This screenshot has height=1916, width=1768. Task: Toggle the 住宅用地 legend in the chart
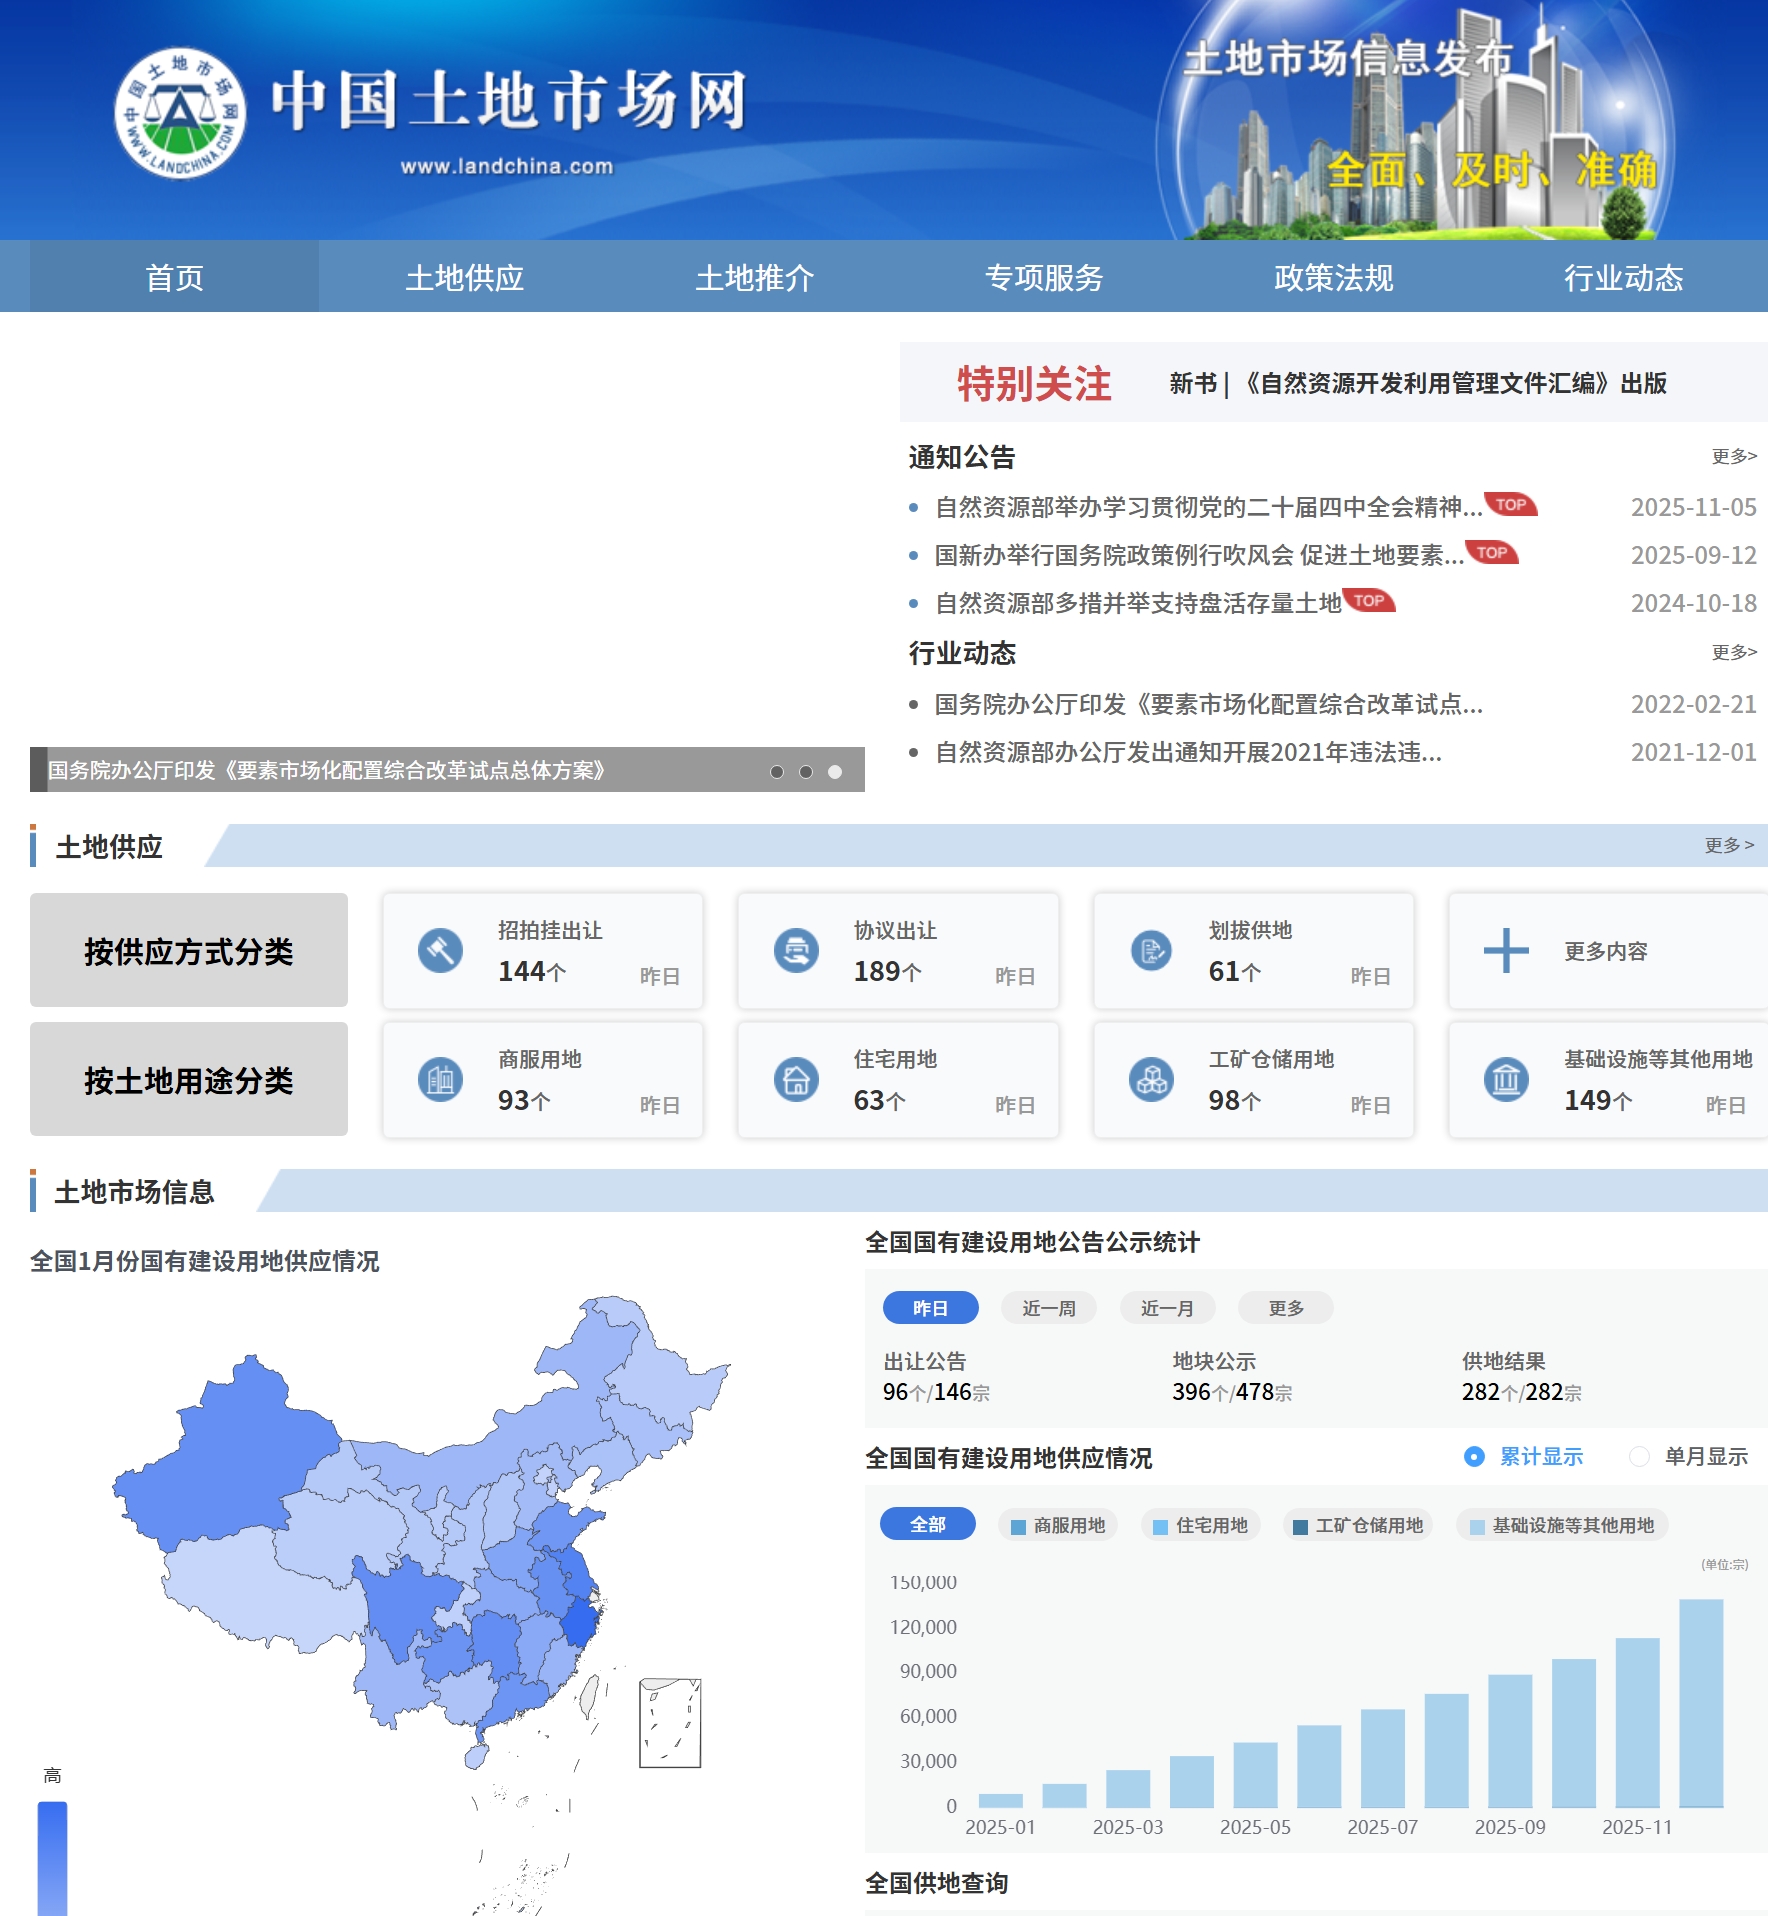(1199, 1525)
